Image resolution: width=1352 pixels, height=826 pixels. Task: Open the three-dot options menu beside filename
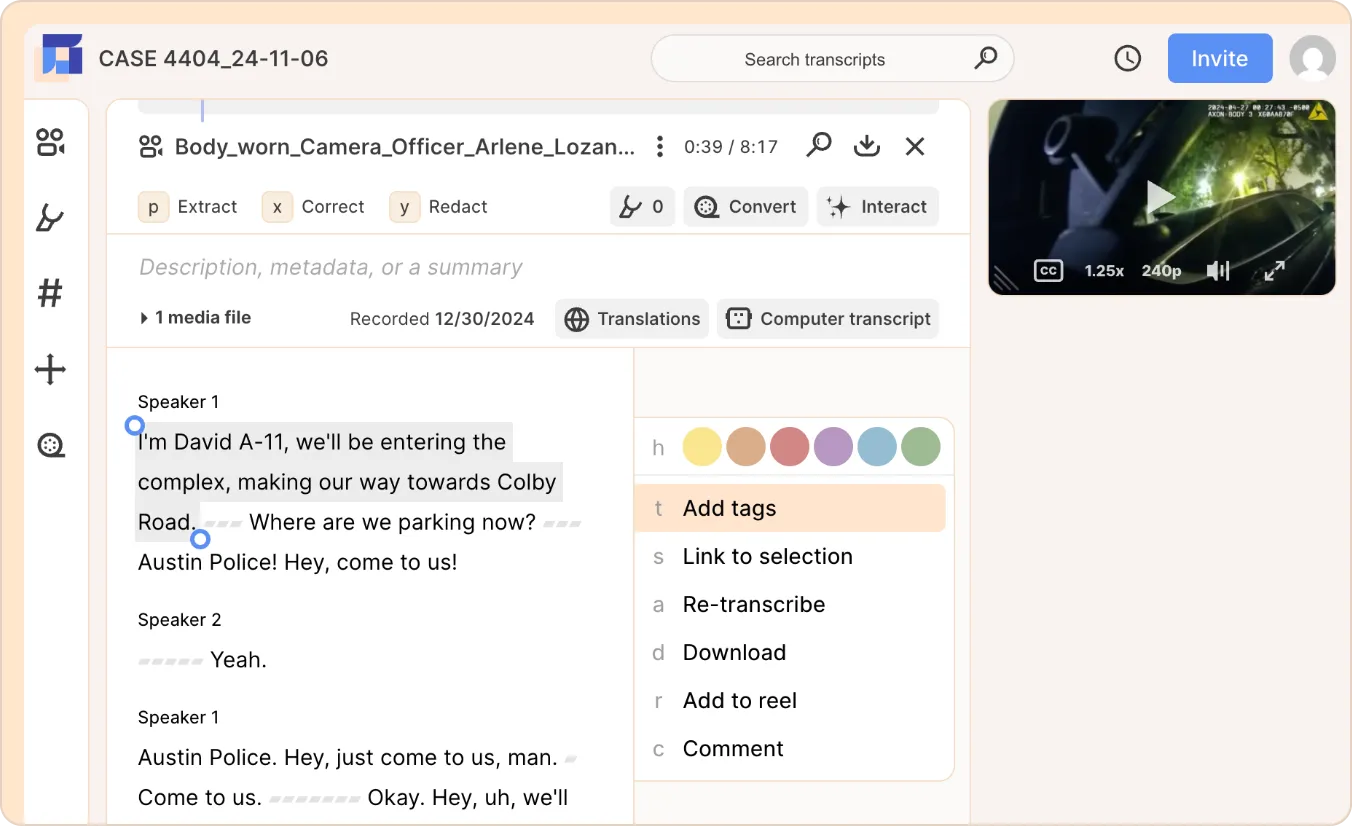660,147
